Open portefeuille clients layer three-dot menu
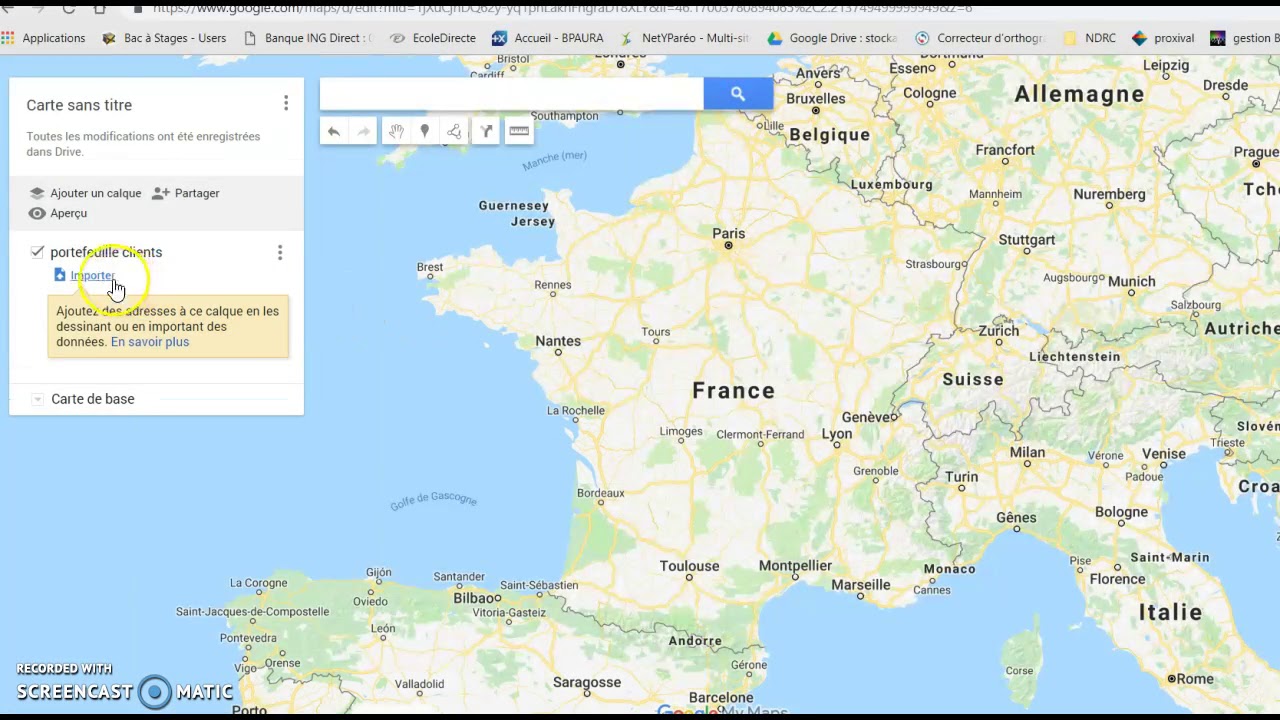Viewport: 1280px width, 720px height. [280, 253]
